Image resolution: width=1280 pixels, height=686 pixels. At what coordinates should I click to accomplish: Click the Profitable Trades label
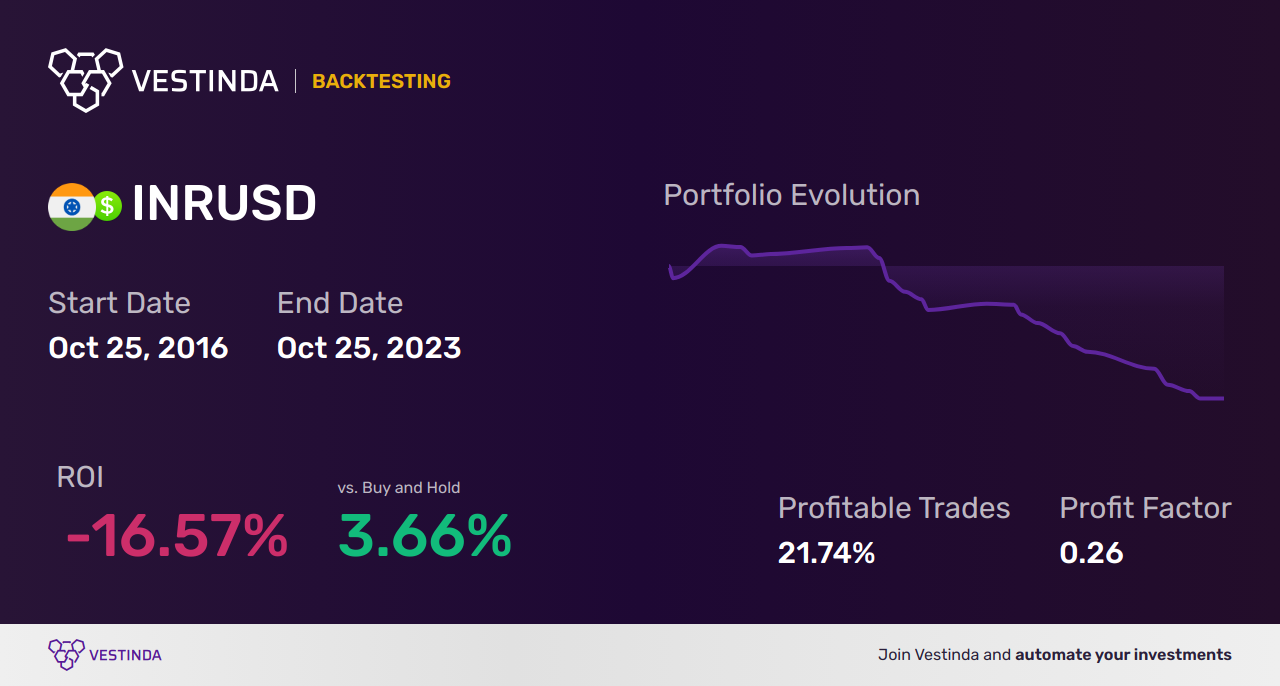894,508
